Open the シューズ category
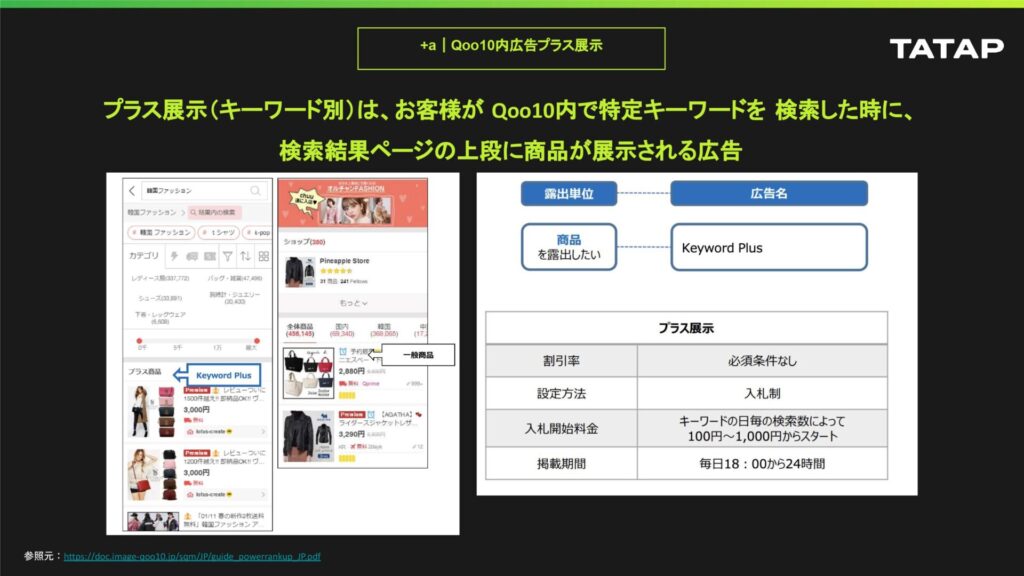The image size is (1024, 576). (x=160, y=298)
